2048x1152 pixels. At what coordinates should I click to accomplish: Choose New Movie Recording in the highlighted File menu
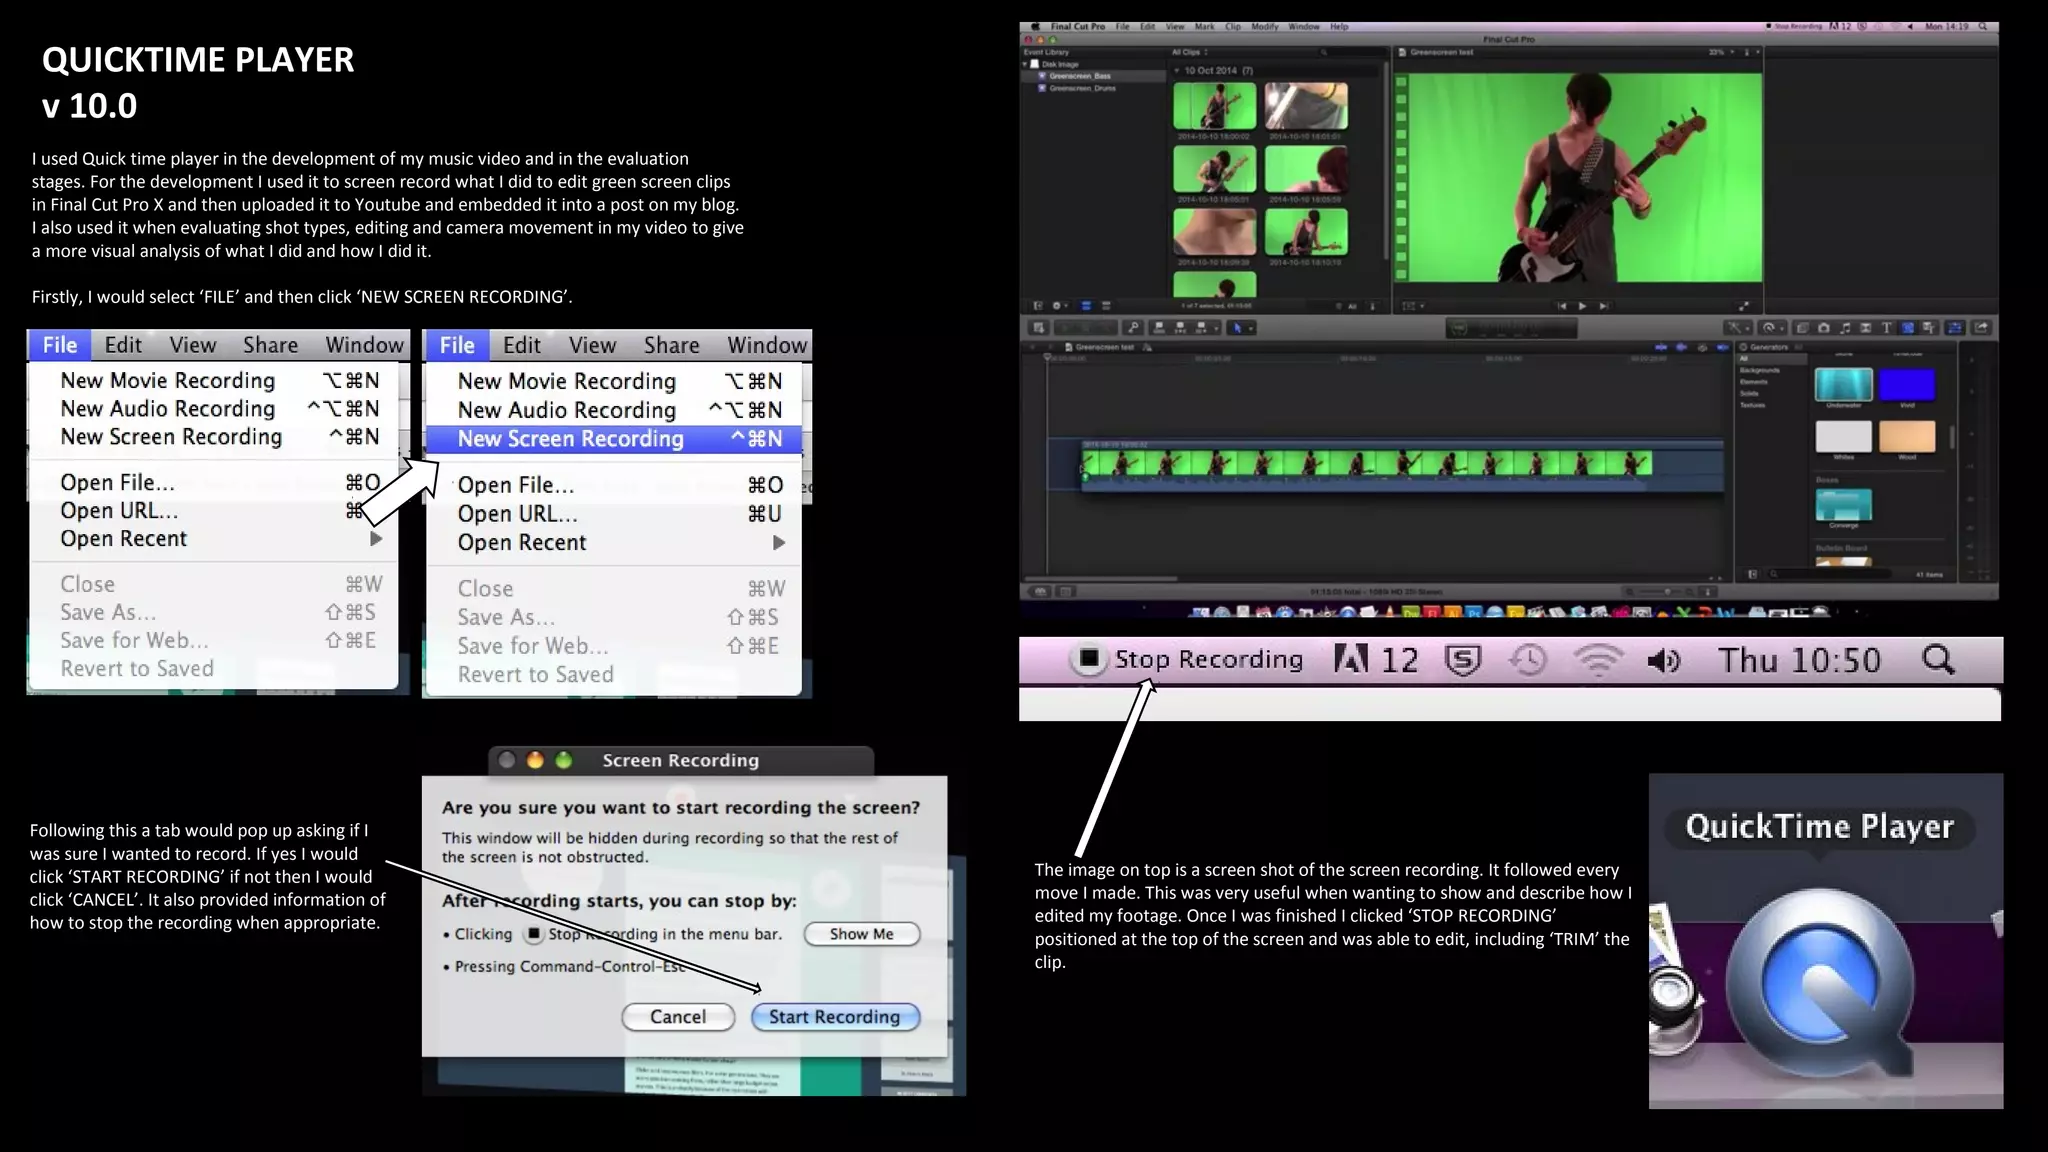click(x=614, y=381)
